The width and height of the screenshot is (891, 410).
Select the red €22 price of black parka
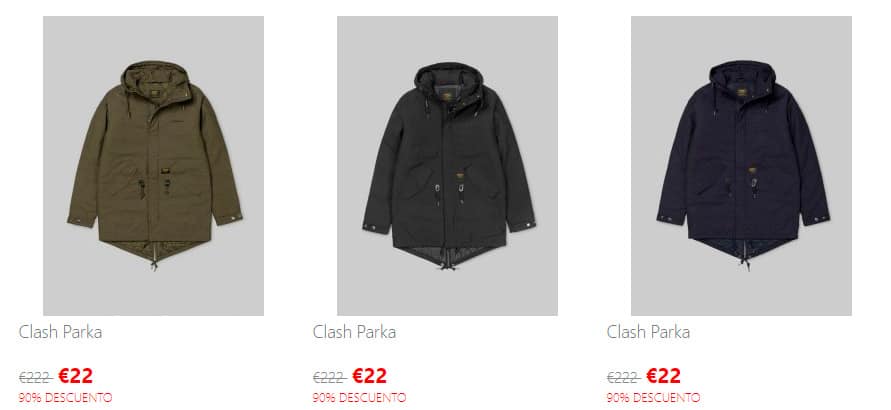(x=369, y=375)
